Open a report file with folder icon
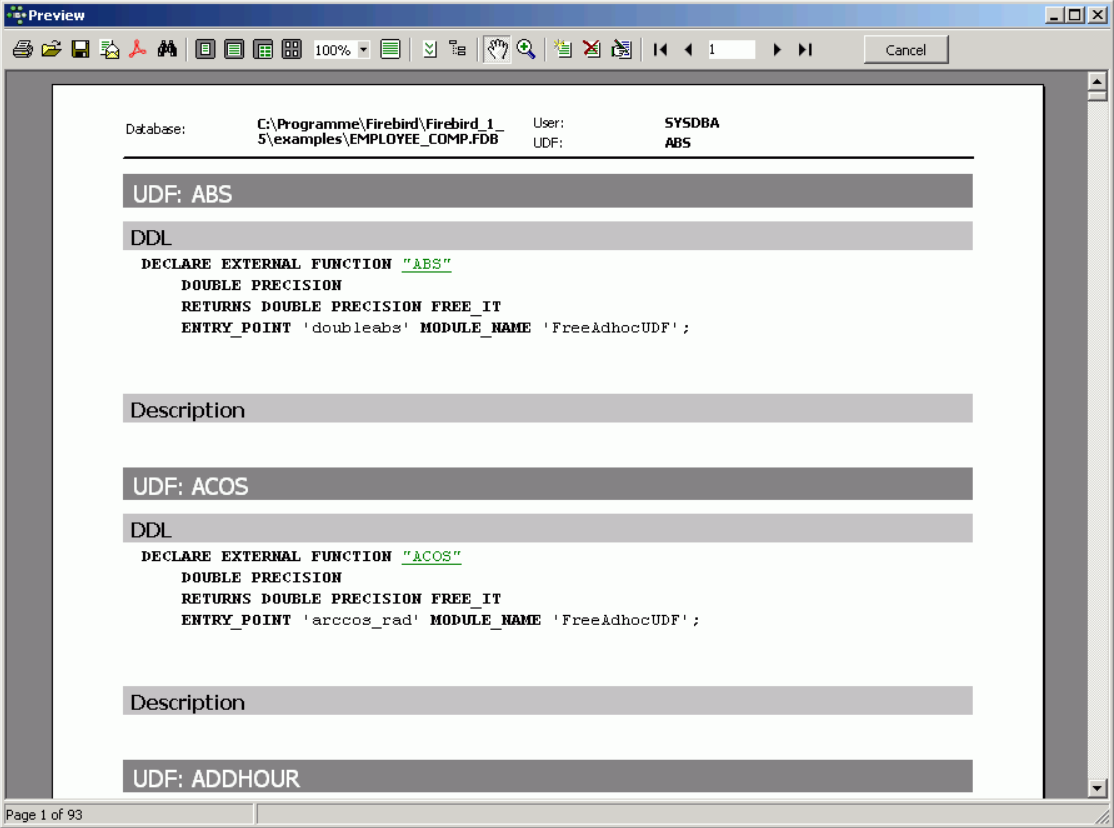The width and height of the screenshot is (1114, 828). tap(51, 50)
